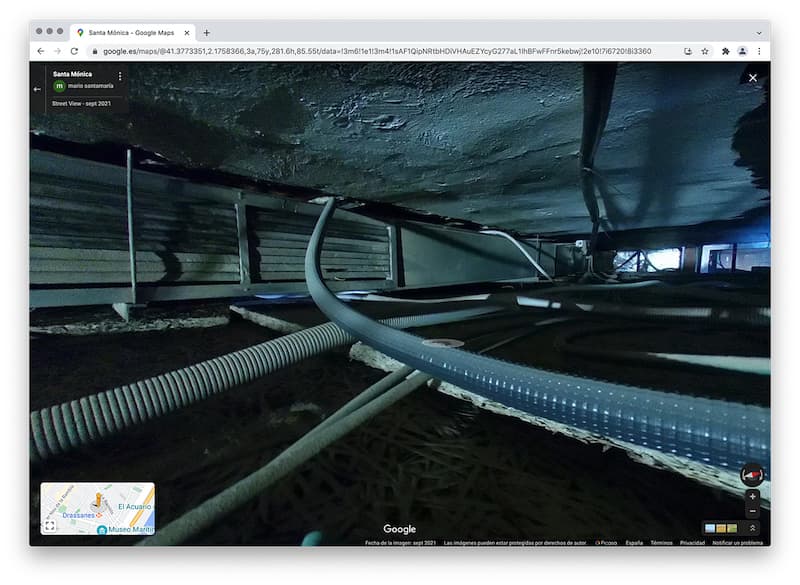Expand the minimap to fullscreen
This screenshot has width=800, height=585.
point(49,525)
